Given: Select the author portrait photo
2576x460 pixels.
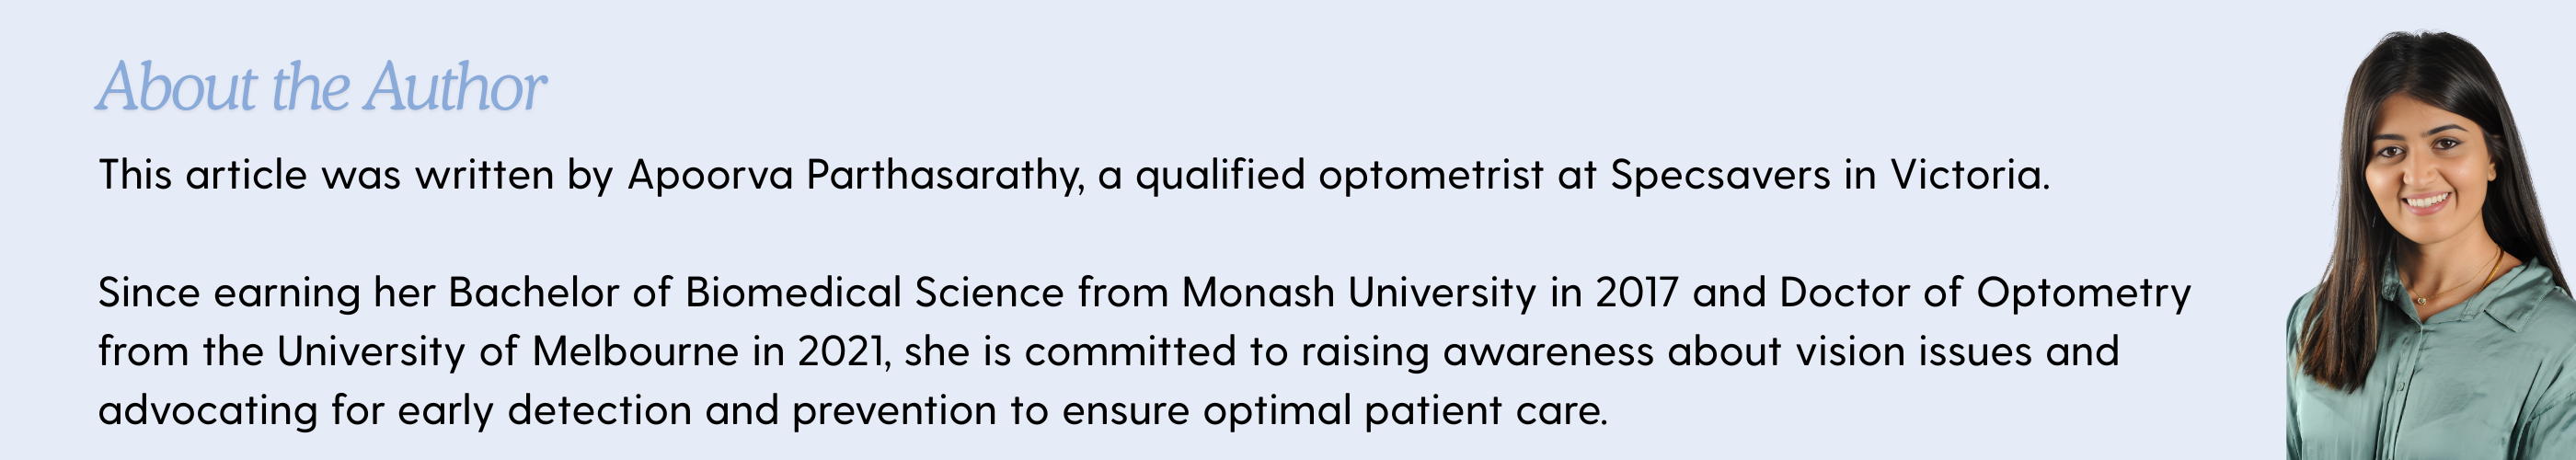Looking at the screenshot, I should pos(2430,245).
